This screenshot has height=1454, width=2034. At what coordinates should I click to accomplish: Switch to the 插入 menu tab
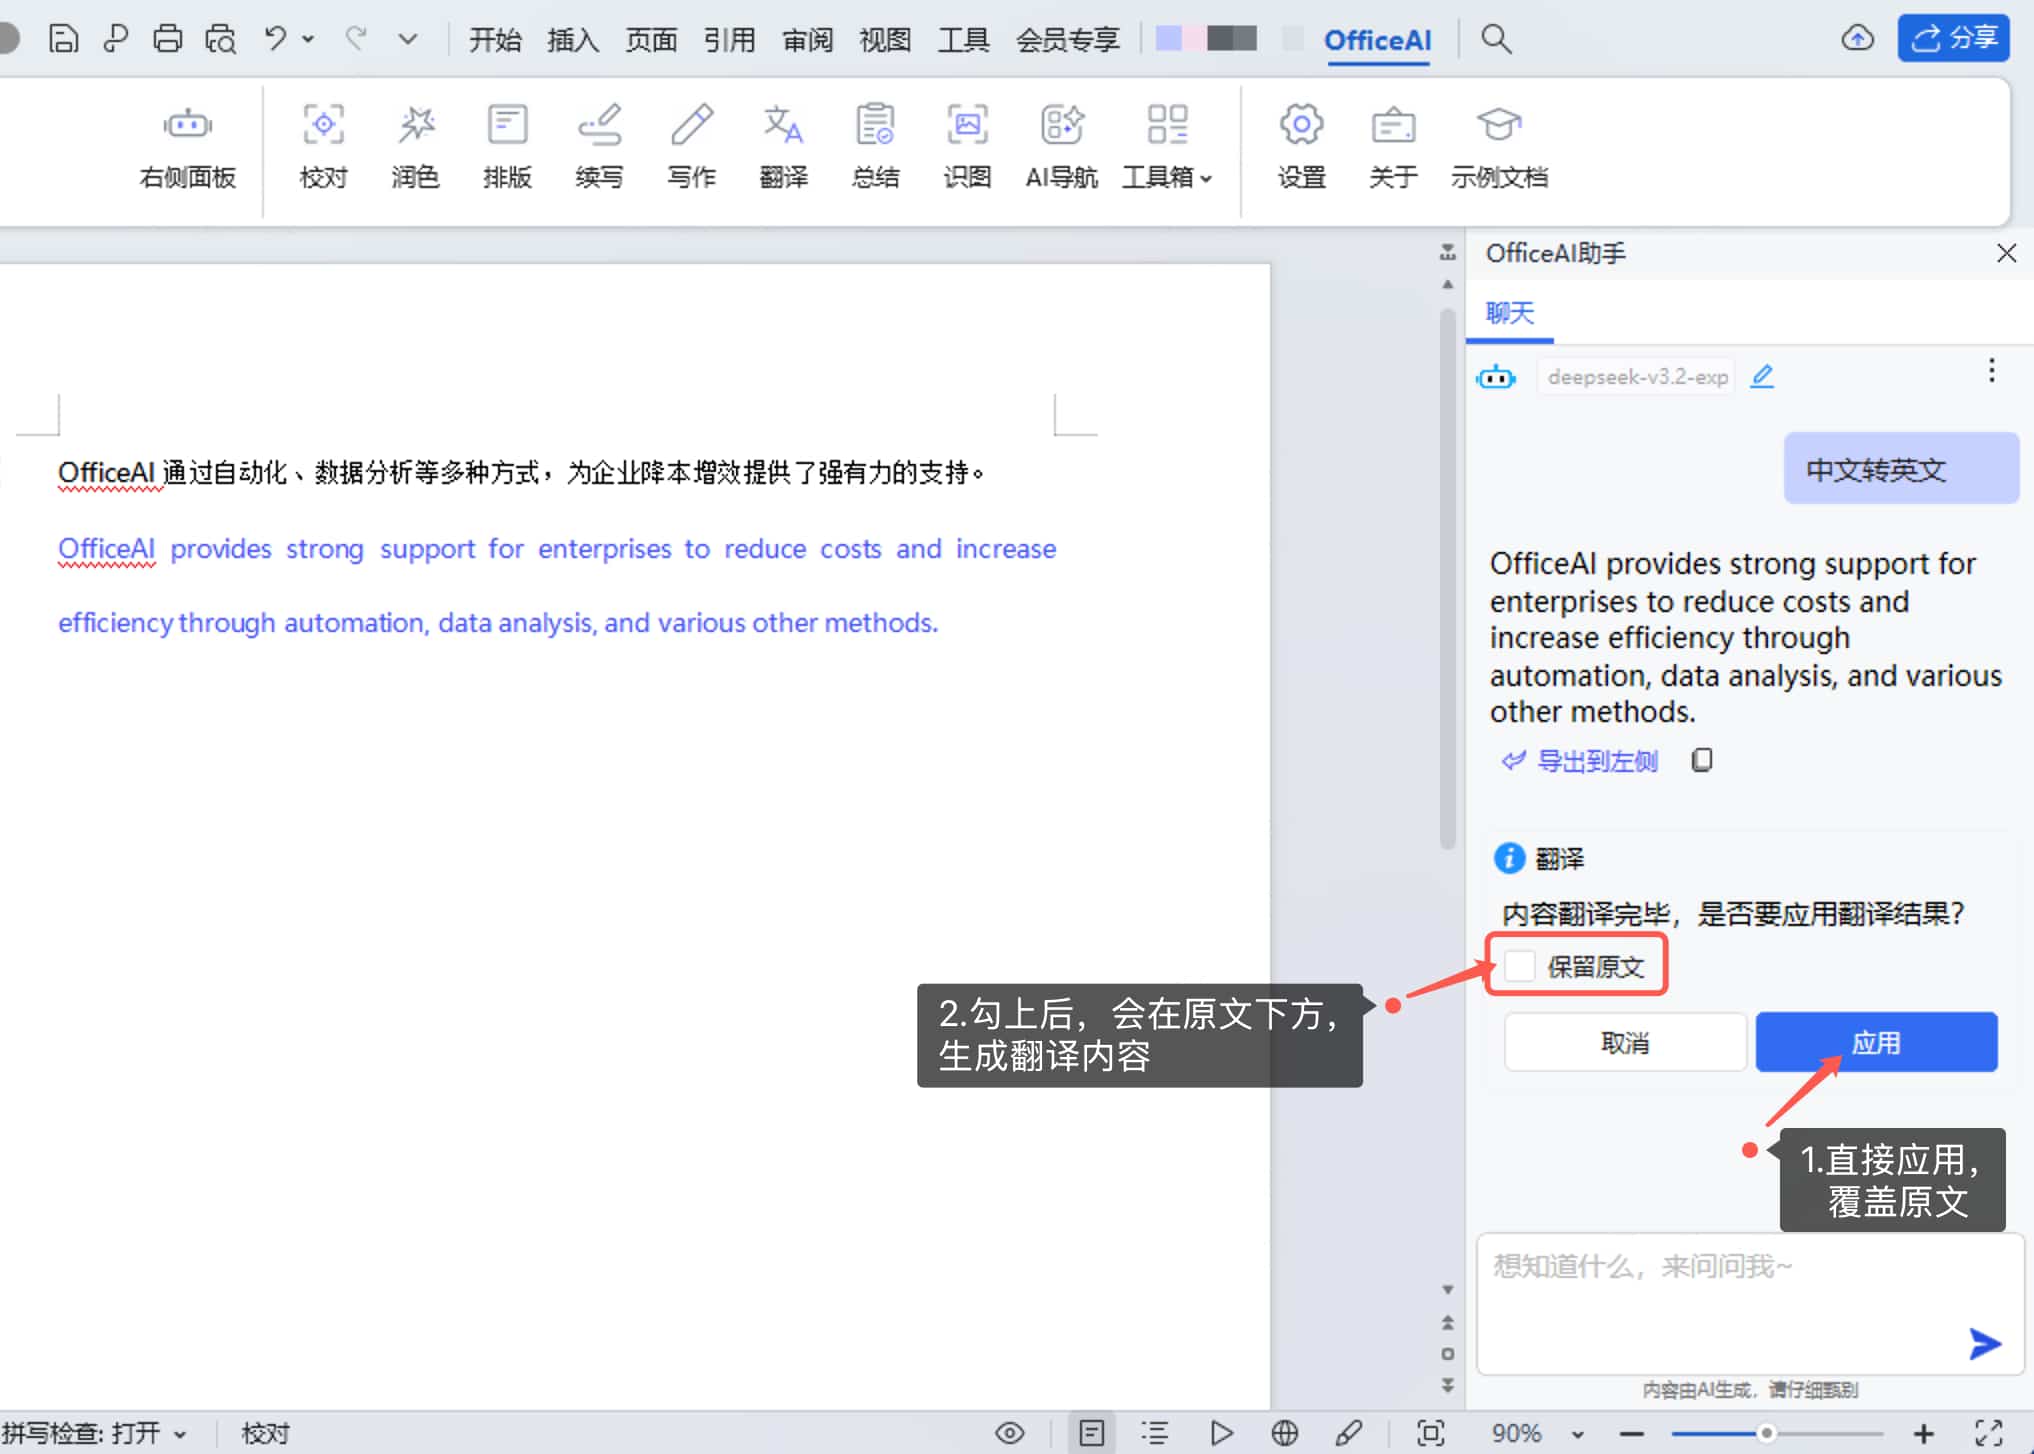(572, 40)
